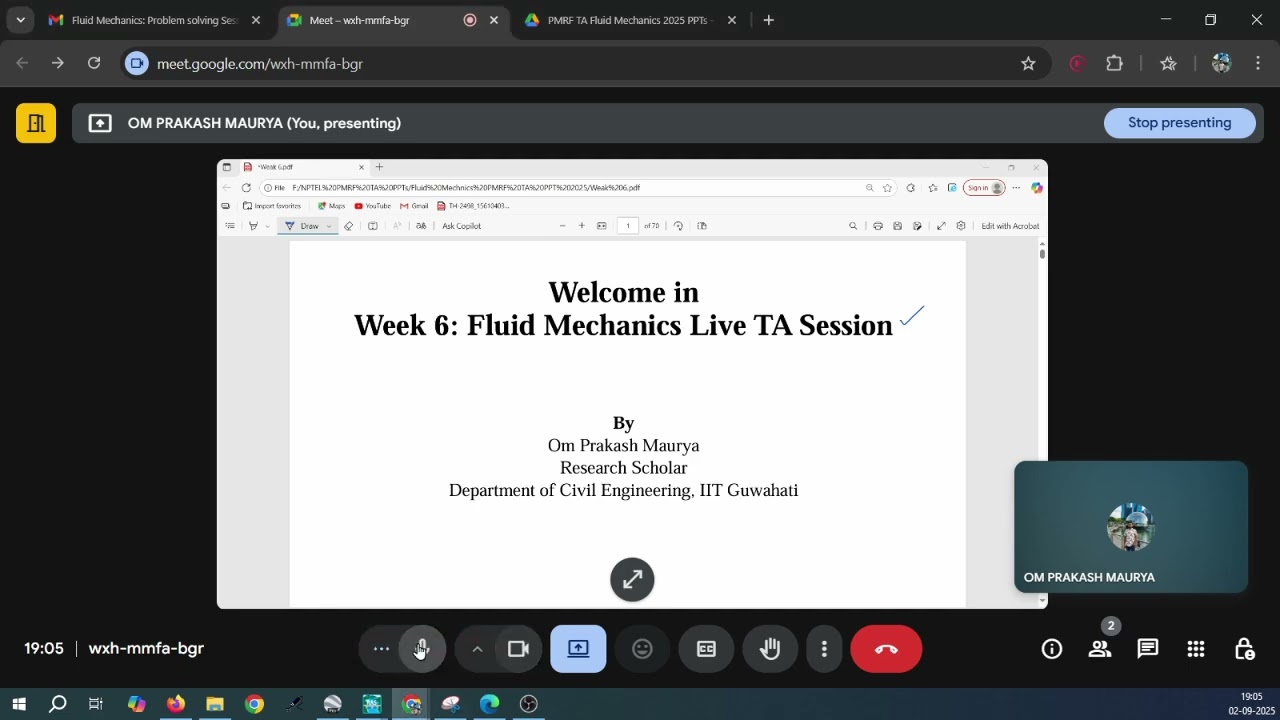Click page number field in PDF toolbar

628,226
